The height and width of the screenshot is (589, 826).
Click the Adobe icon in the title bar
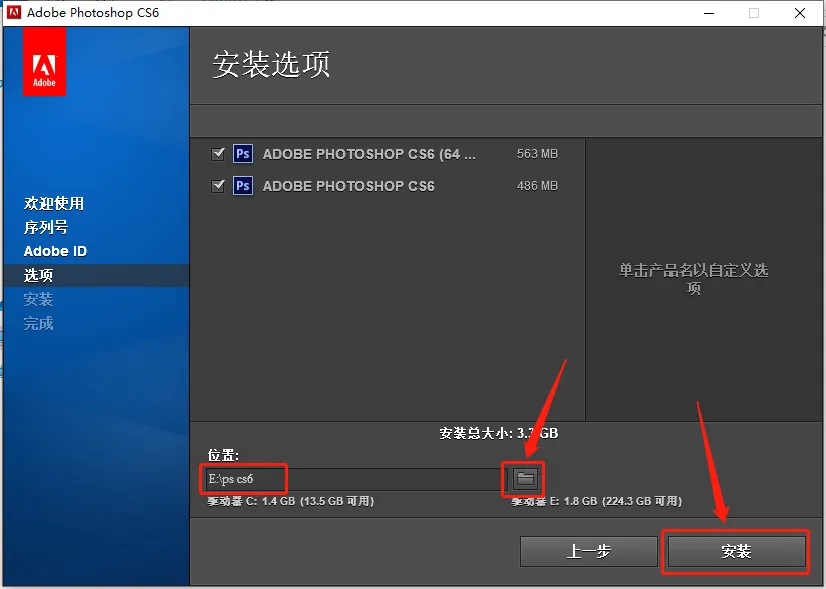(14, 13)
